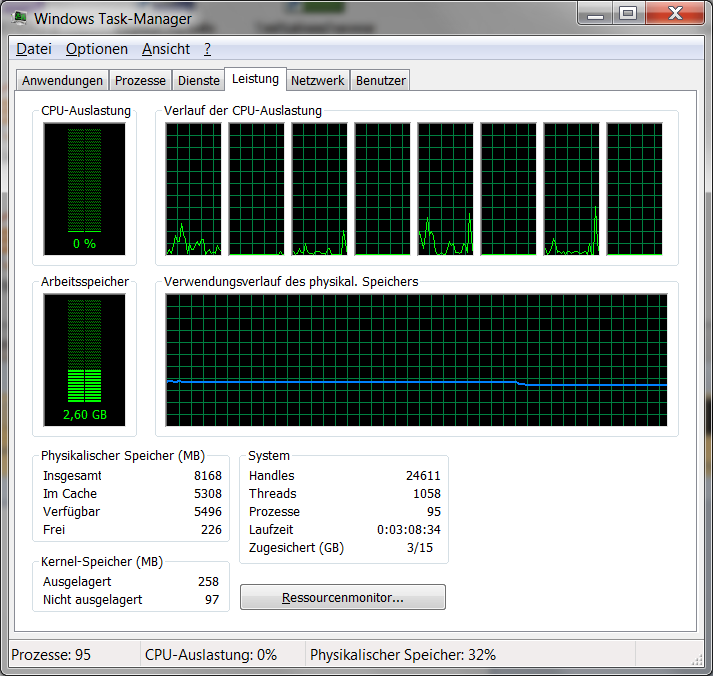The width and height of the screenshot is (713, 676).
Task: Click the Laufzeit value 0:03:08:34
Action: click(409, 530)
